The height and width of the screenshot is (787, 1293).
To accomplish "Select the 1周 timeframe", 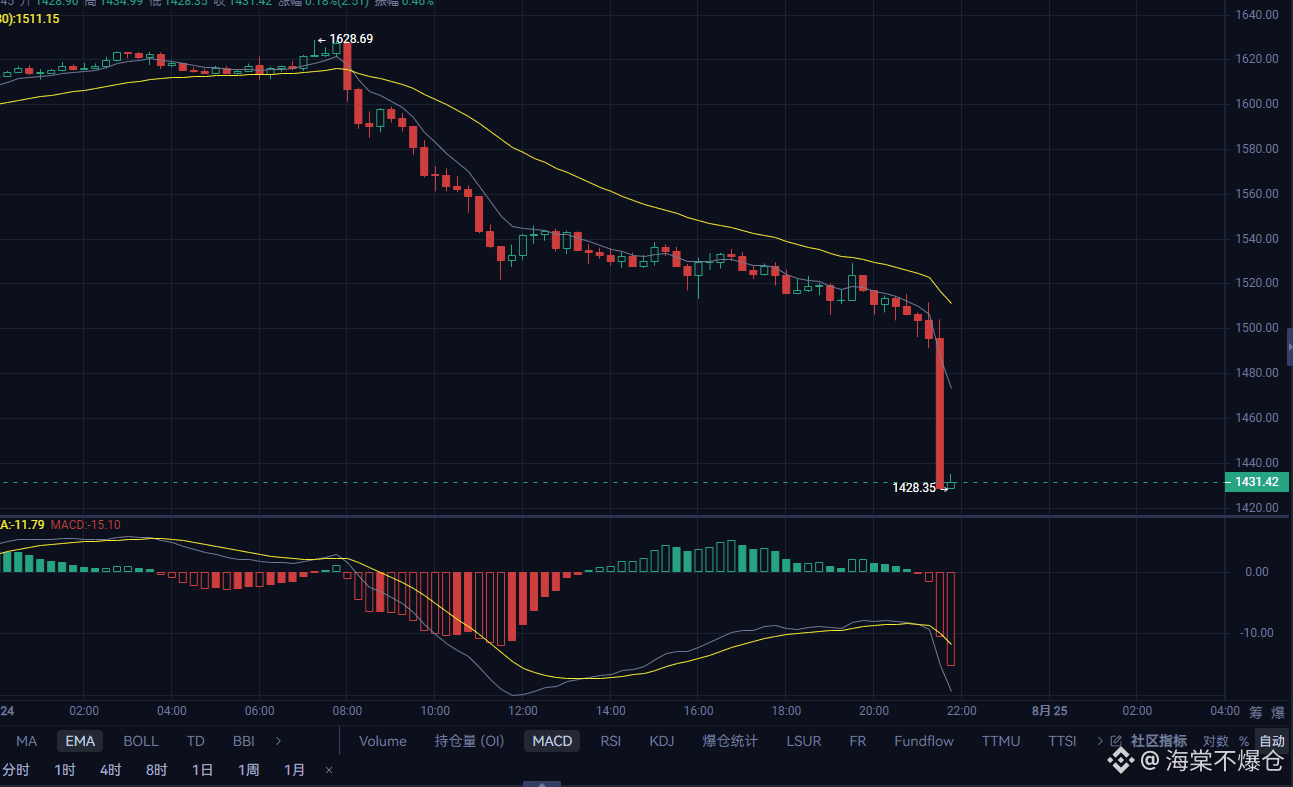I will [248, 770].
